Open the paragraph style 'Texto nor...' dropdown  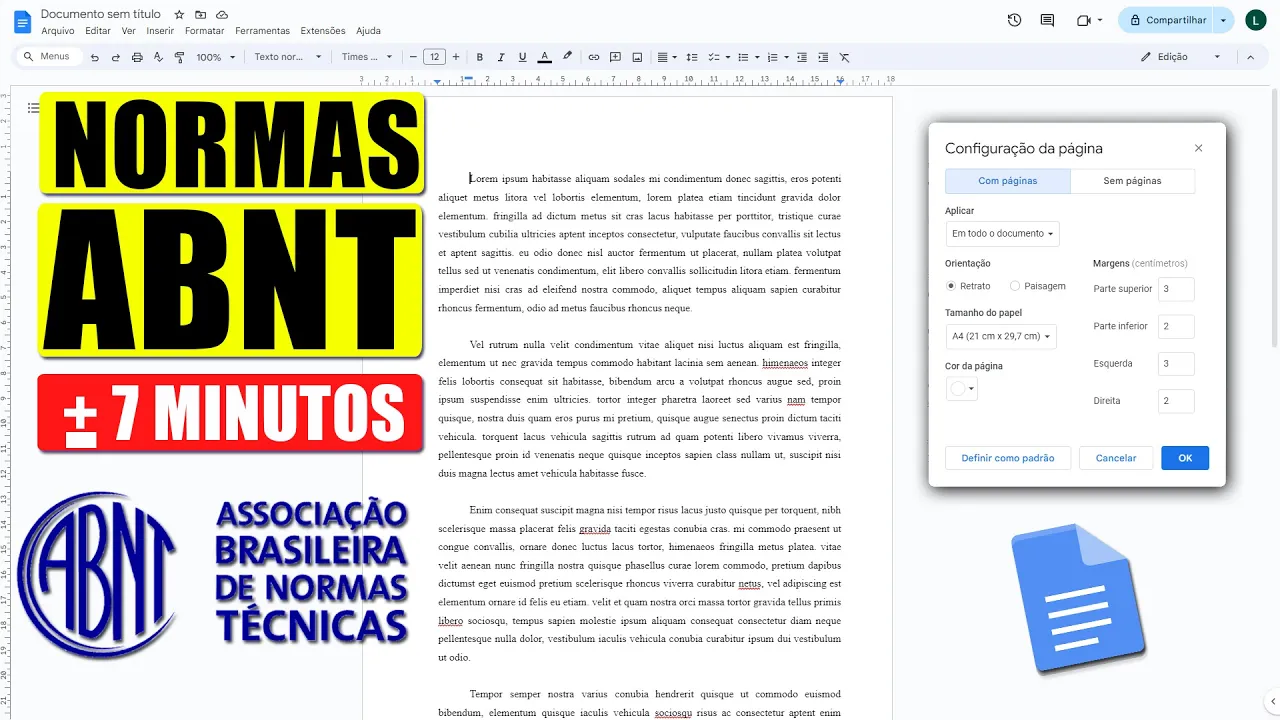pos(288,57)
